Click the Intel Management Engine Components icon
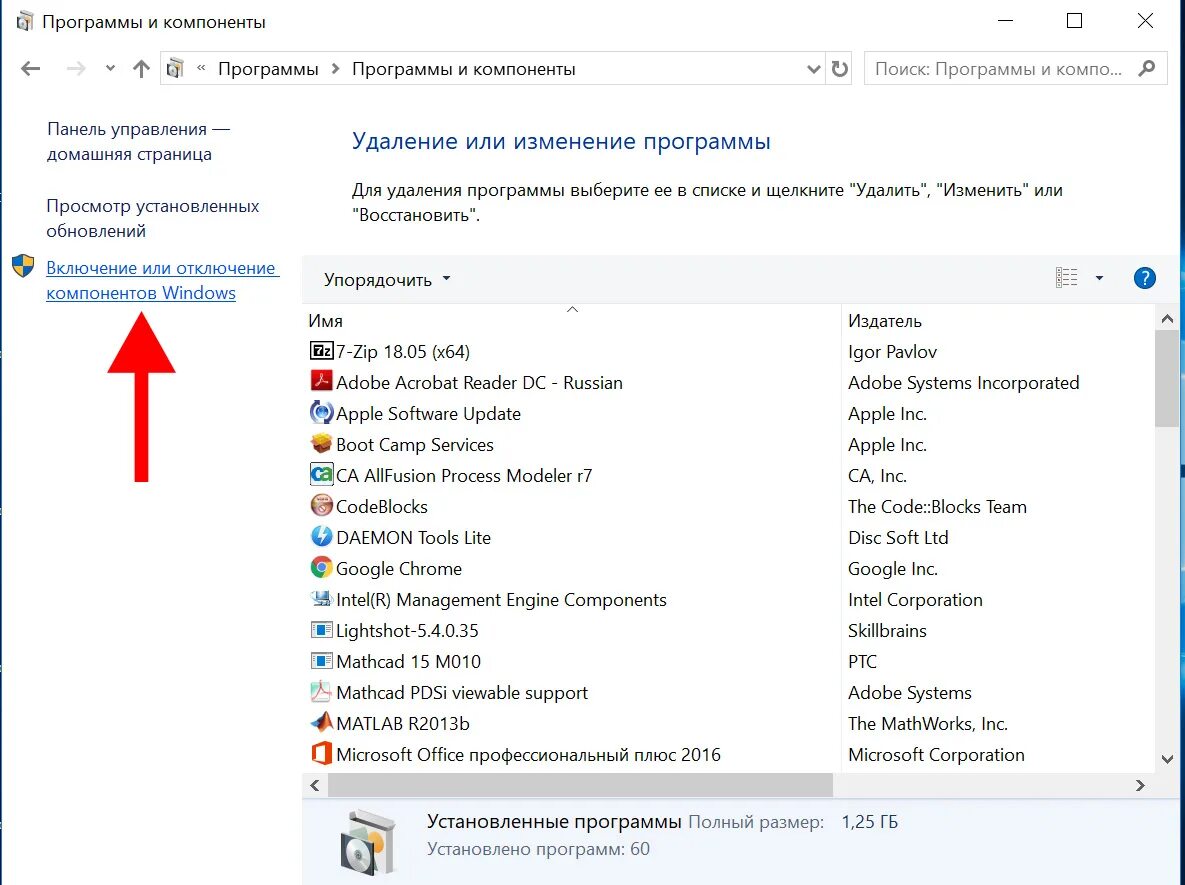 (x=321, y=599)
